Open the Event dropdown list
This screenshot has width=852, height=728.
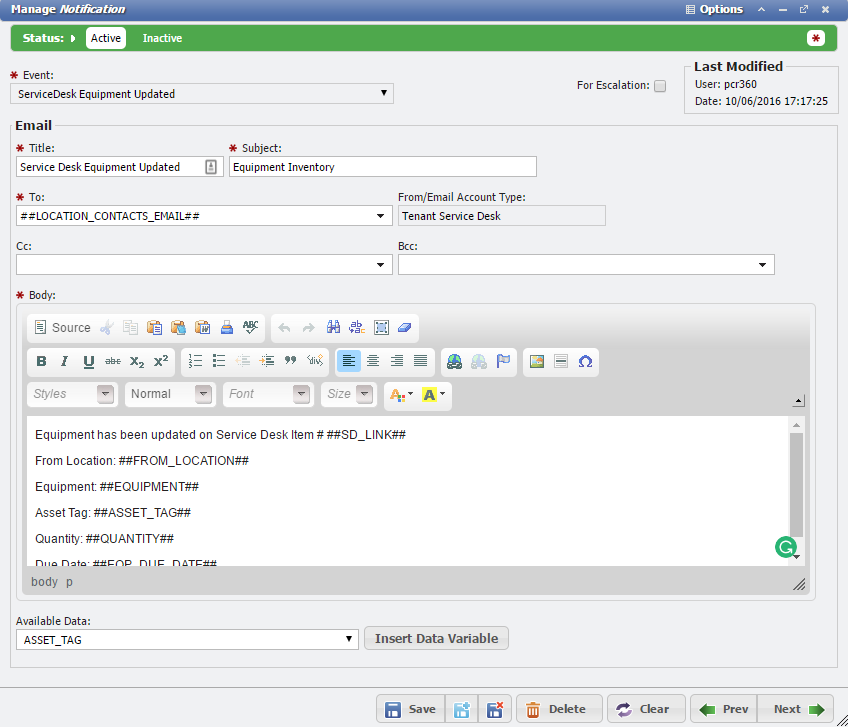(384, 92)
